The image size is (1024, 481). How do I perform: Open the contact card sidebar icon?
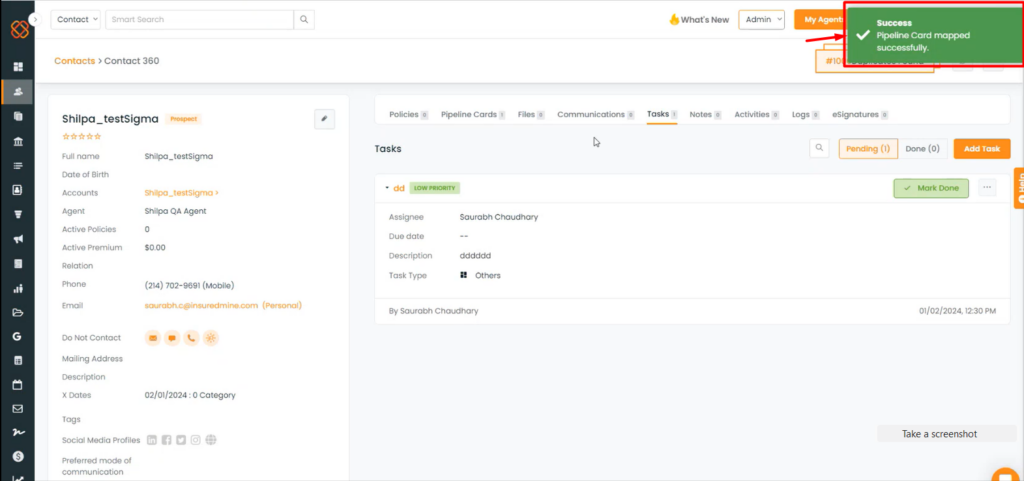point(18,190)
